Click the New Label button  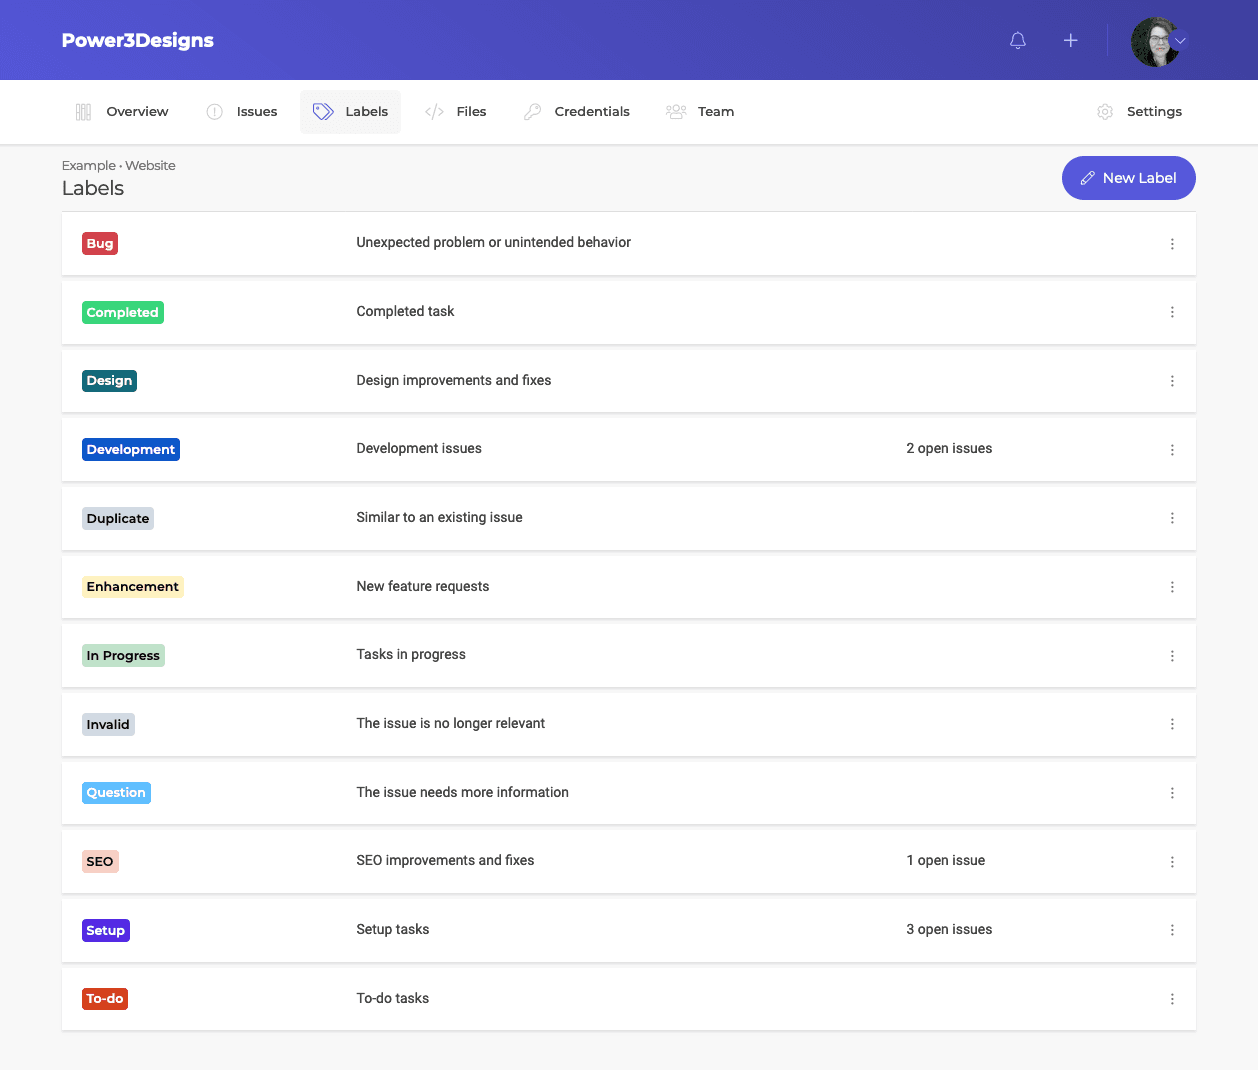(x=1128, y=178)
